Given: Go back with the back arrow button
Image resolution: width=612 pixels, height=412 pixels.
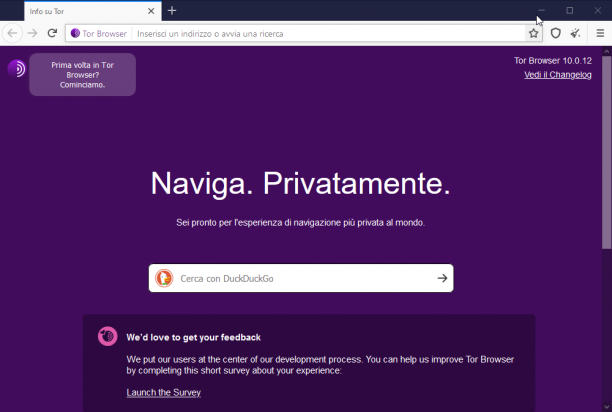Looking at the screenshot, I should click(12, 33).
